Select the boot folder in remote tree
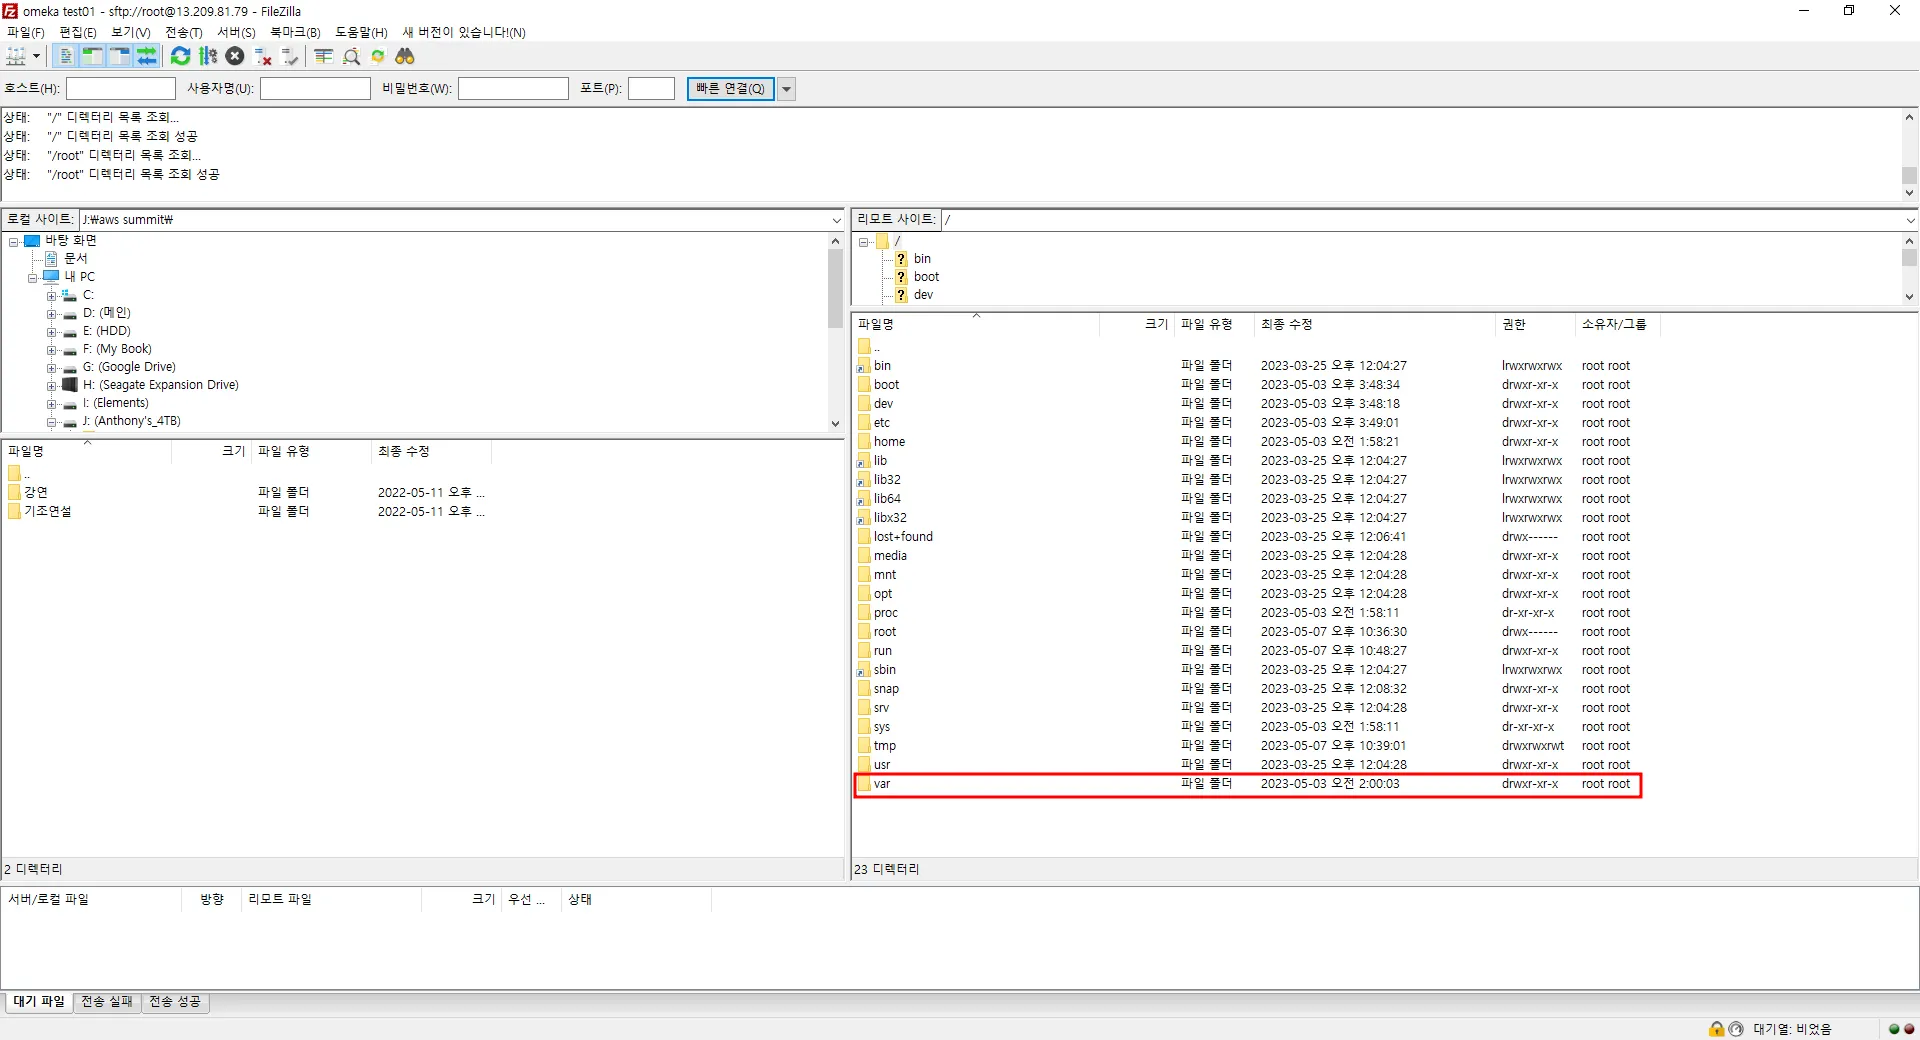This screenshot has width=1920, height=1040. (926, 277)
